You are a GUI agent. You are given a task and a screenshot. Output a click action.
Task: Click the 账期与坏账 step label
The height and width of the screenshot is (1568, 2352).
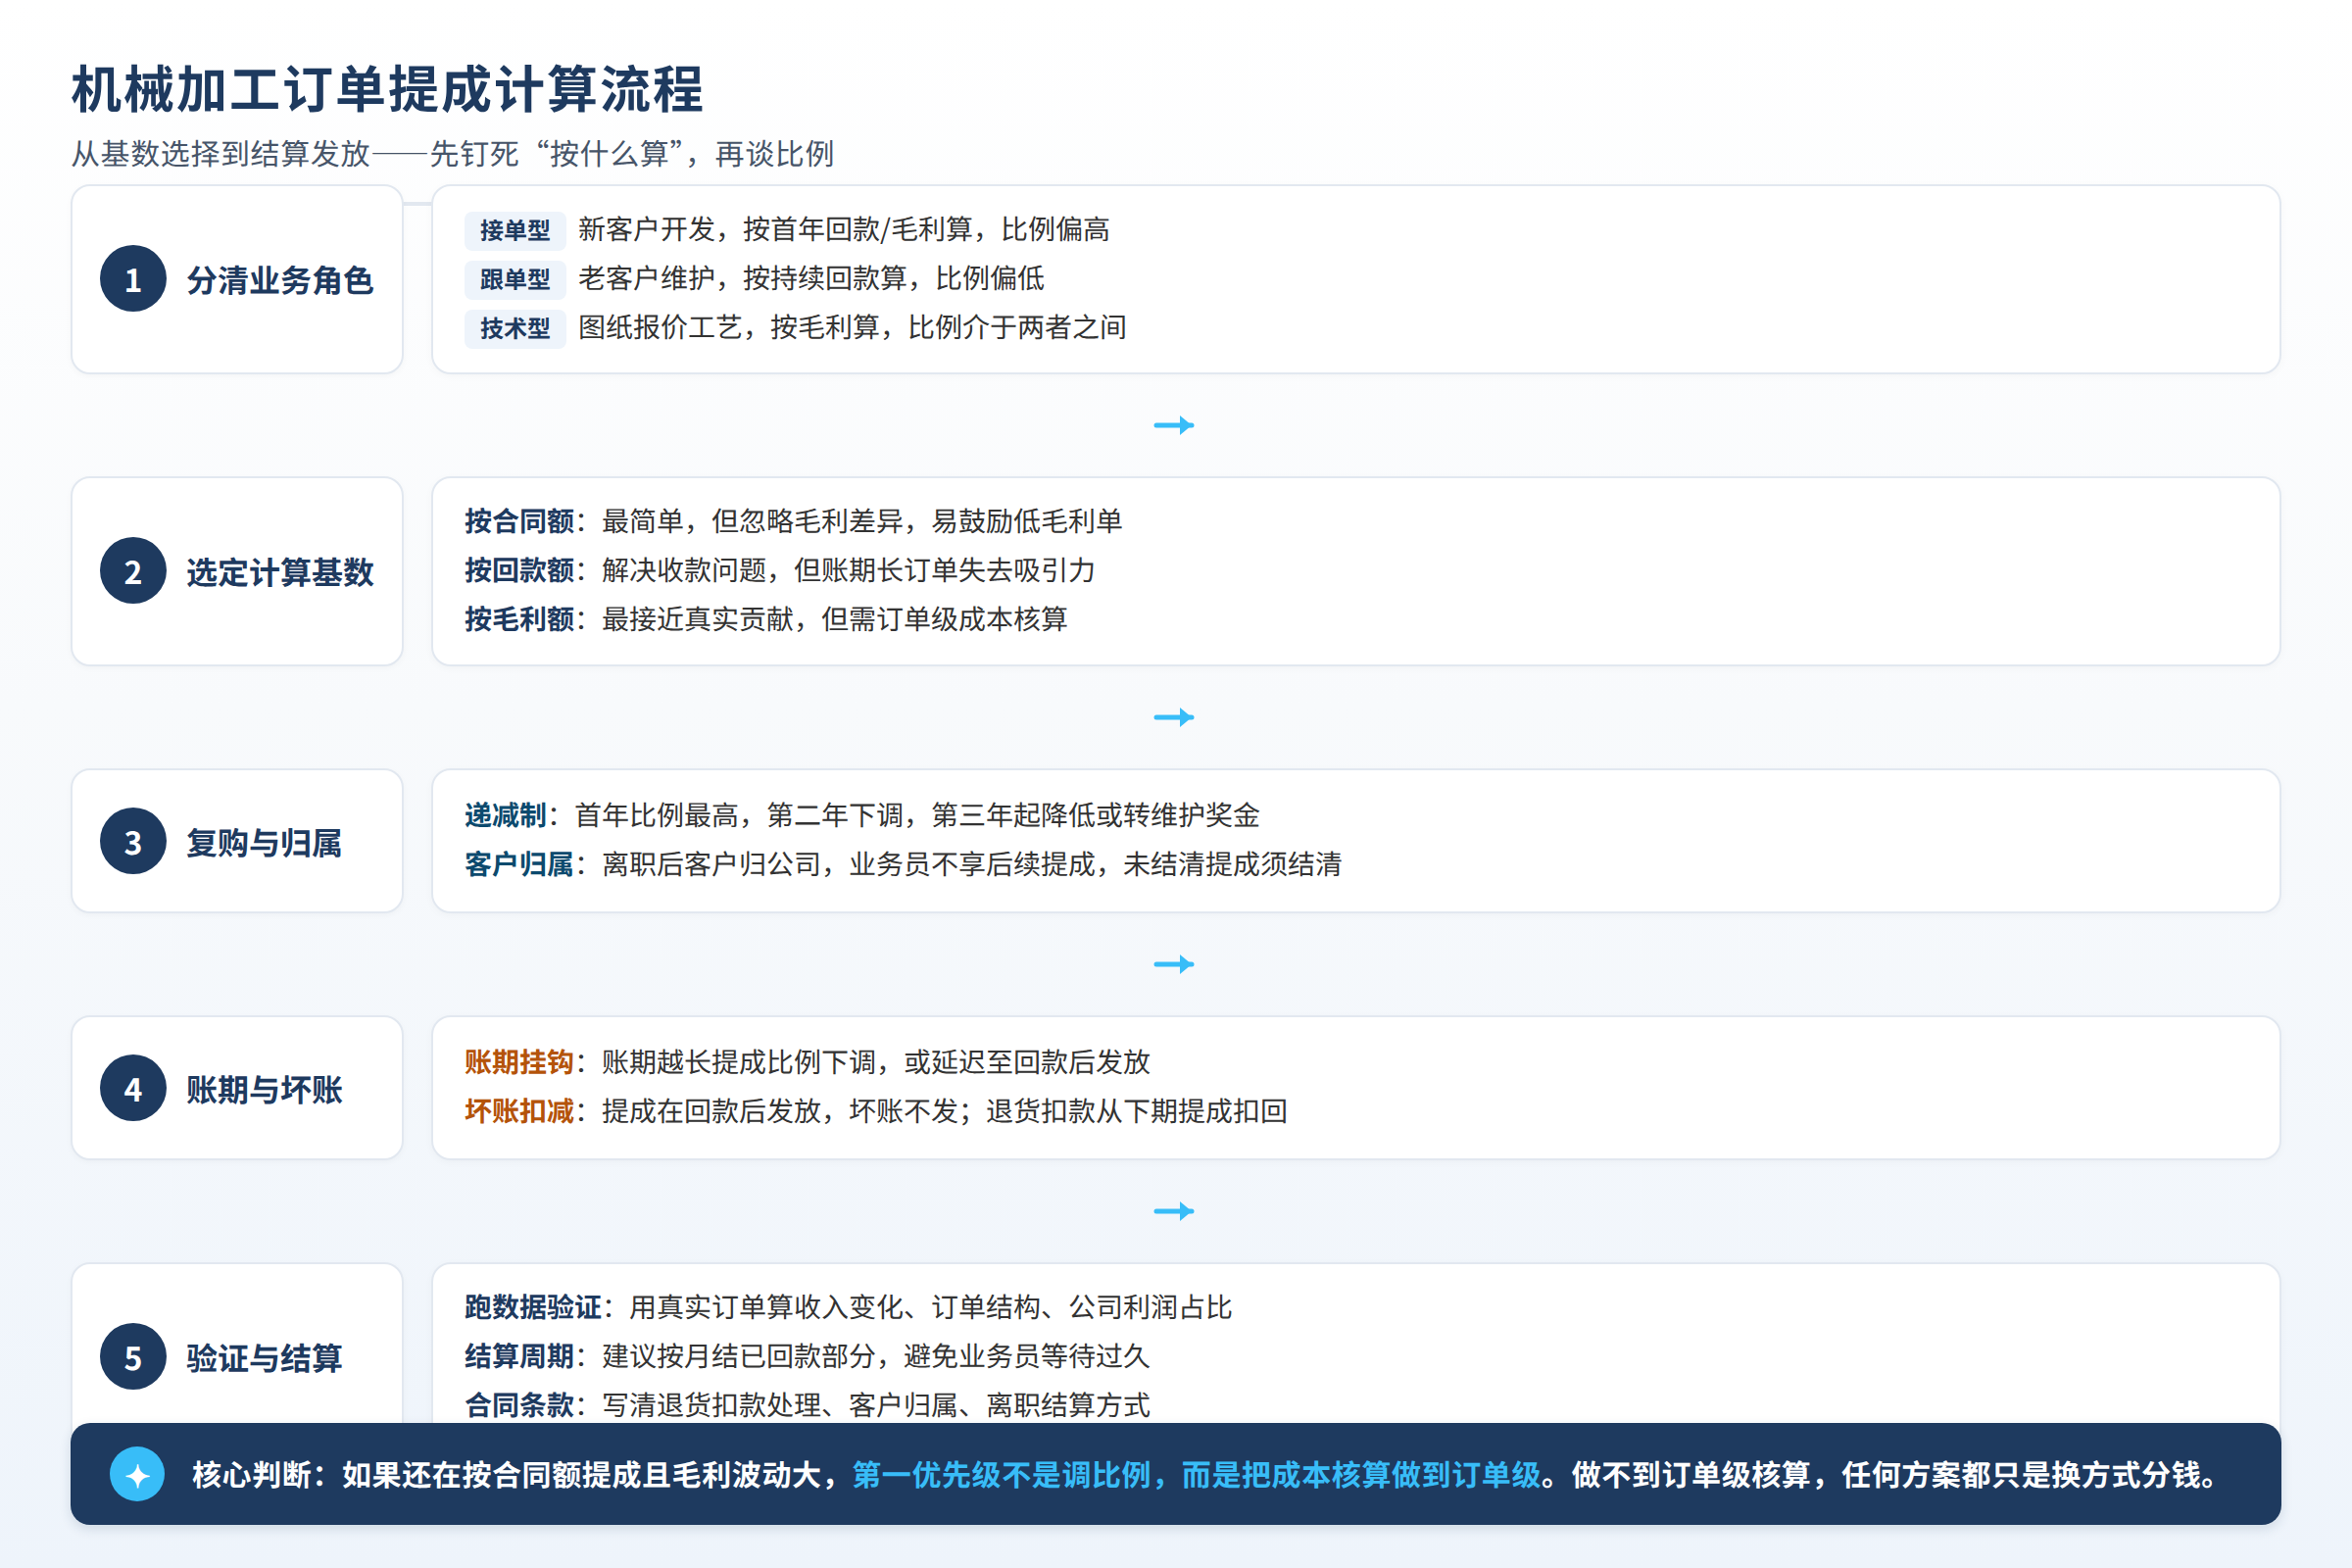tap(264, 1089)
